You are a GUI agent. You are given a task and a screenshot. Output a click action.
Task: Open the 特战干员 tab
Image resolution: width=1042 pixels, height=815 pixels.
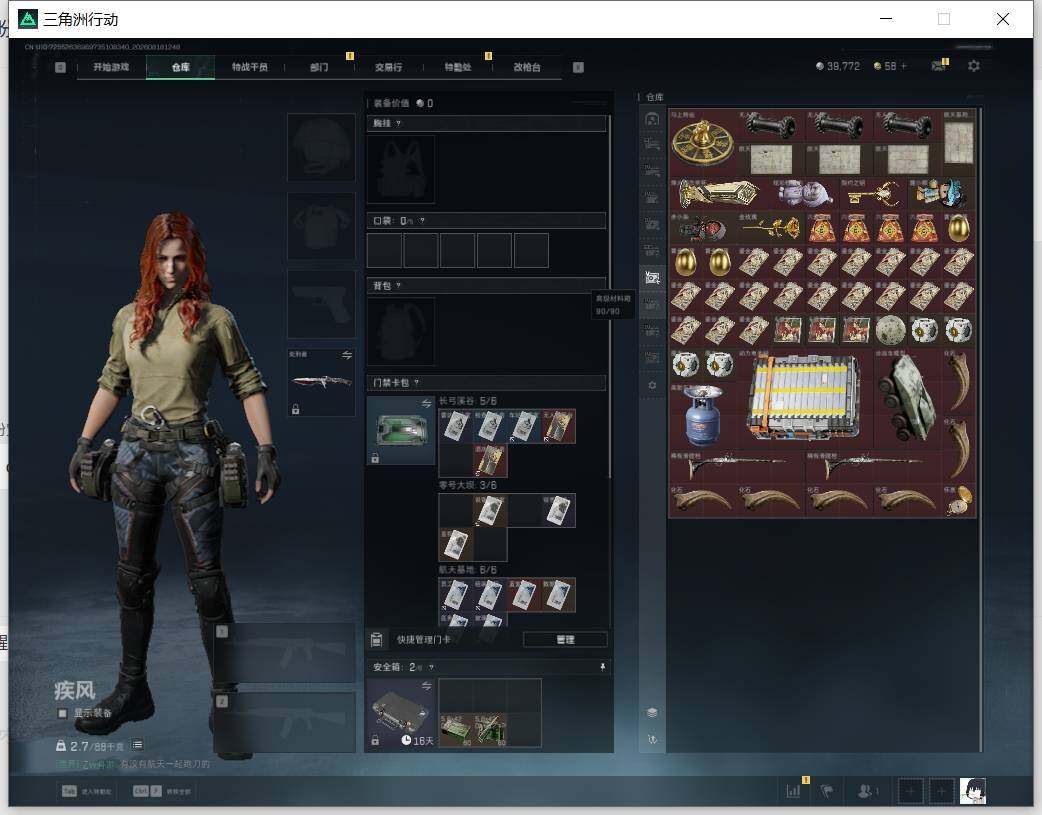pyautogui.click(x=249, y=67)
